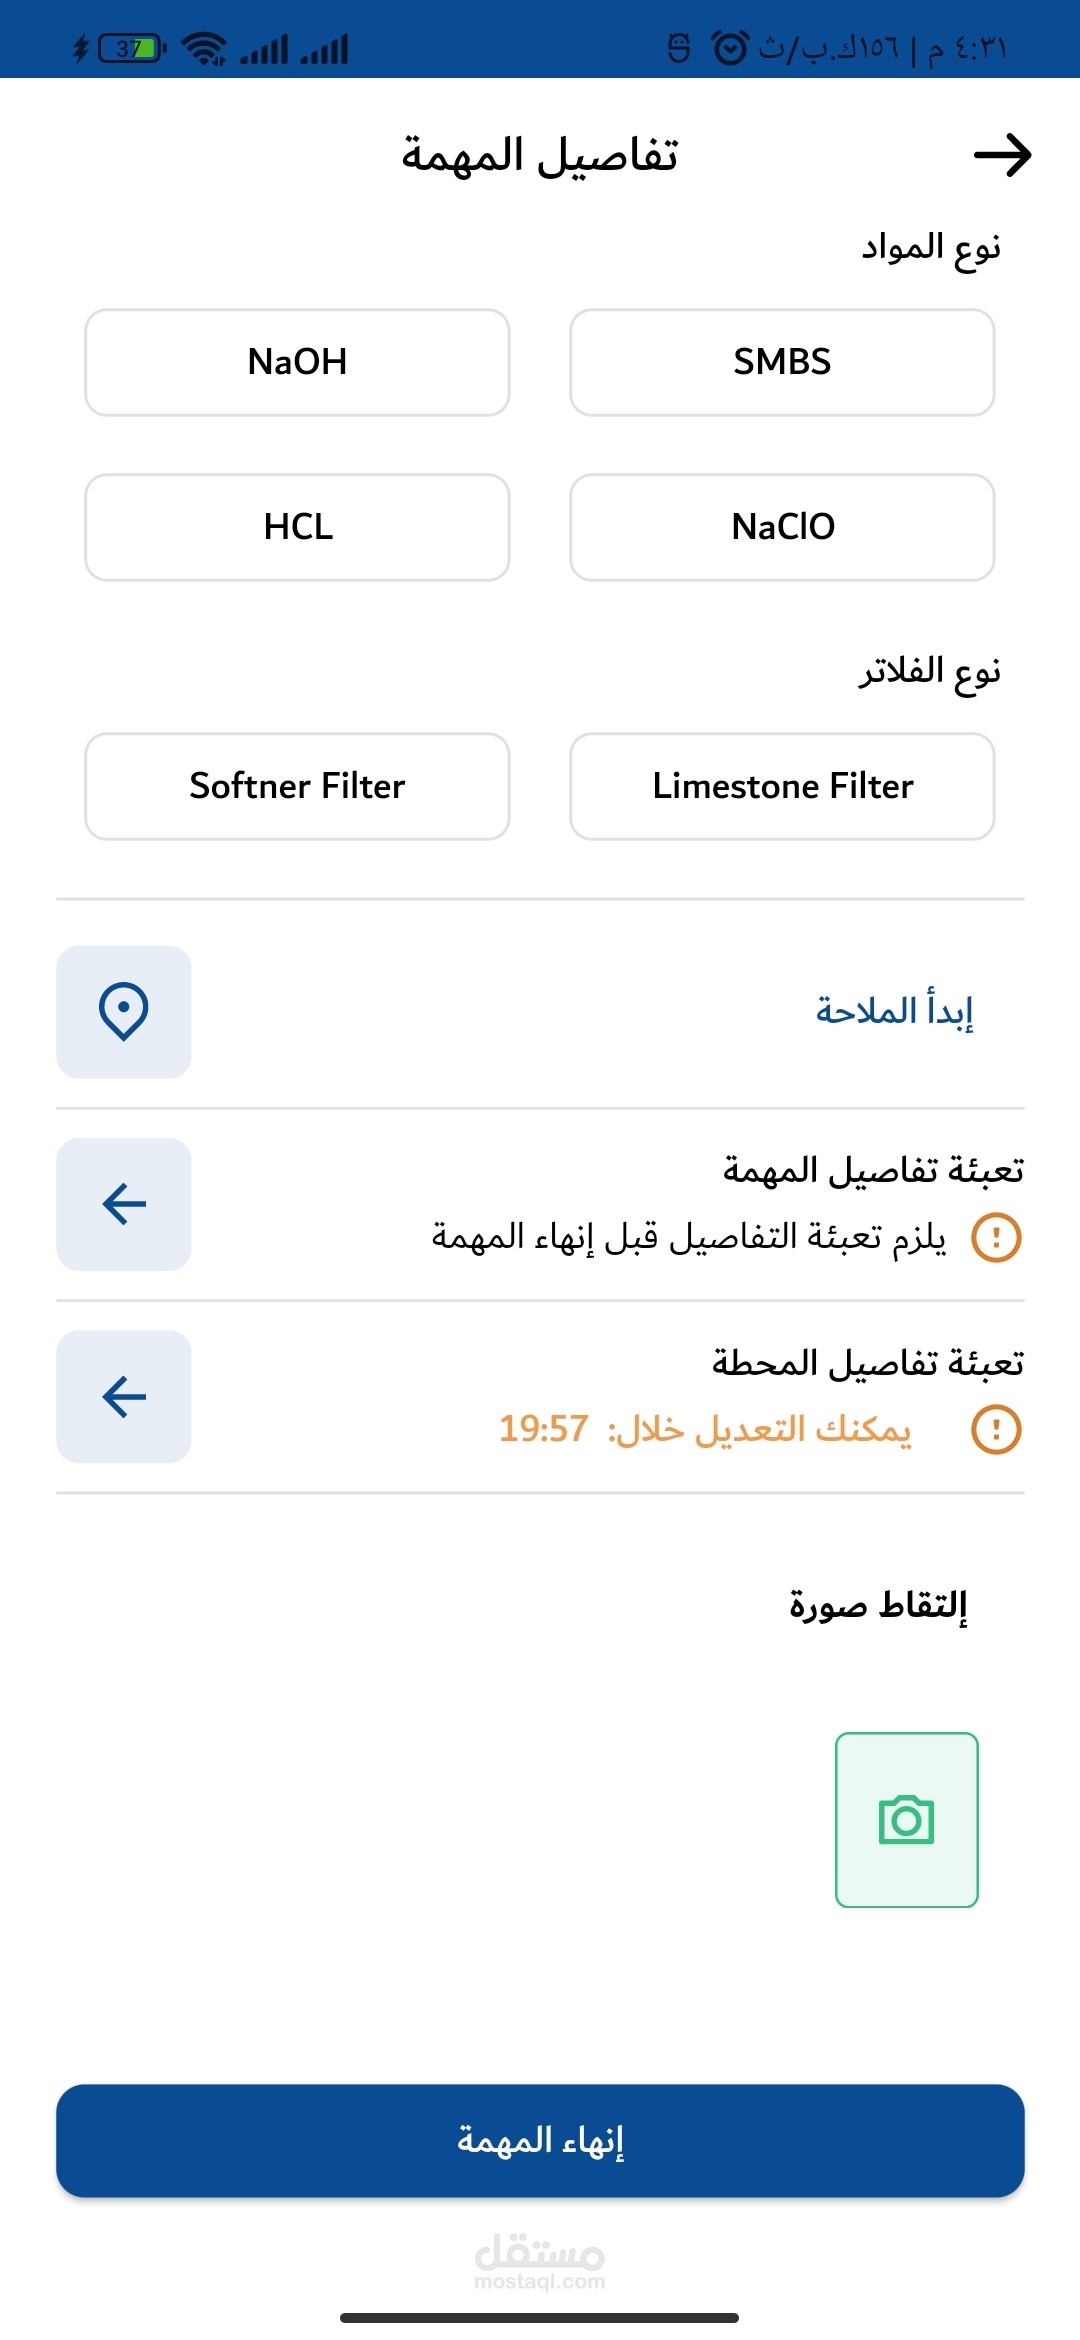Image resolution: width=1080 pixels, height=2340 pixels.
Task: Tap warning icon beside edit countdown timer
Action: (996, 1429)
